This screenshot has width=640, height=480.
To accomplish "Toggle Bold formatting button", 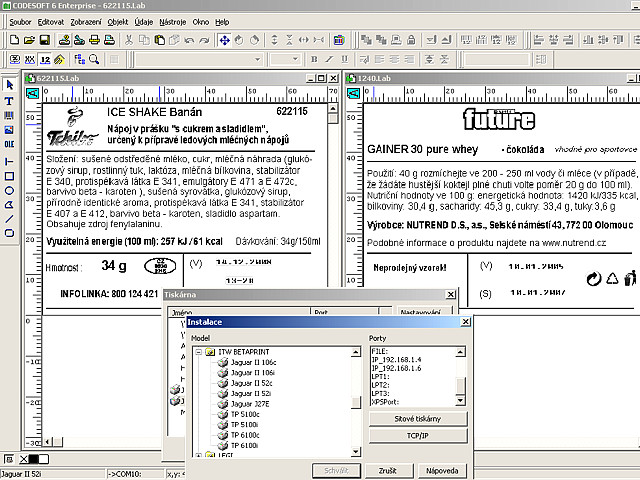I will [x=314, y=60].
